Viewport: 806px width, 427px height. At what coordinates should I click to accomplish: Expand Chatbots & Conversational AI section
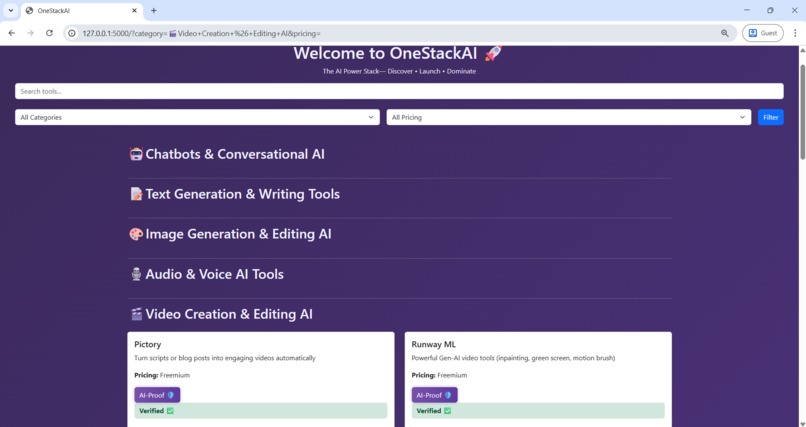click(235, 154)
